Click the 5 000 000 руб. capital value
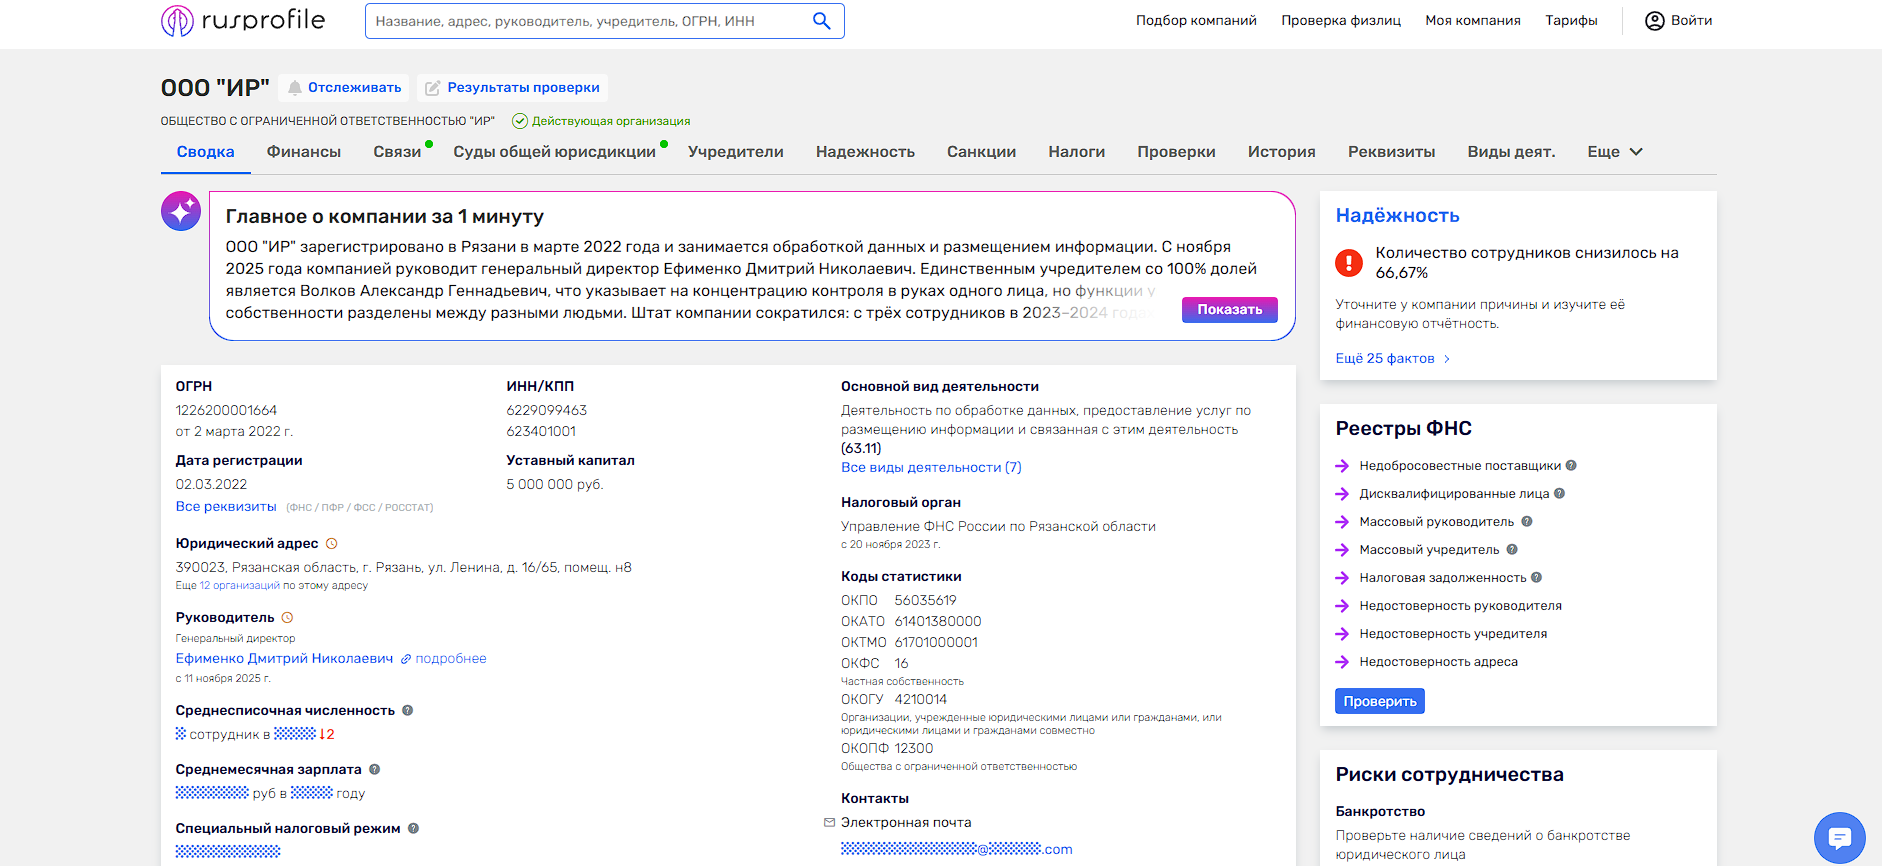Screen dimensions: 1882x866 [x=555, y=485]
